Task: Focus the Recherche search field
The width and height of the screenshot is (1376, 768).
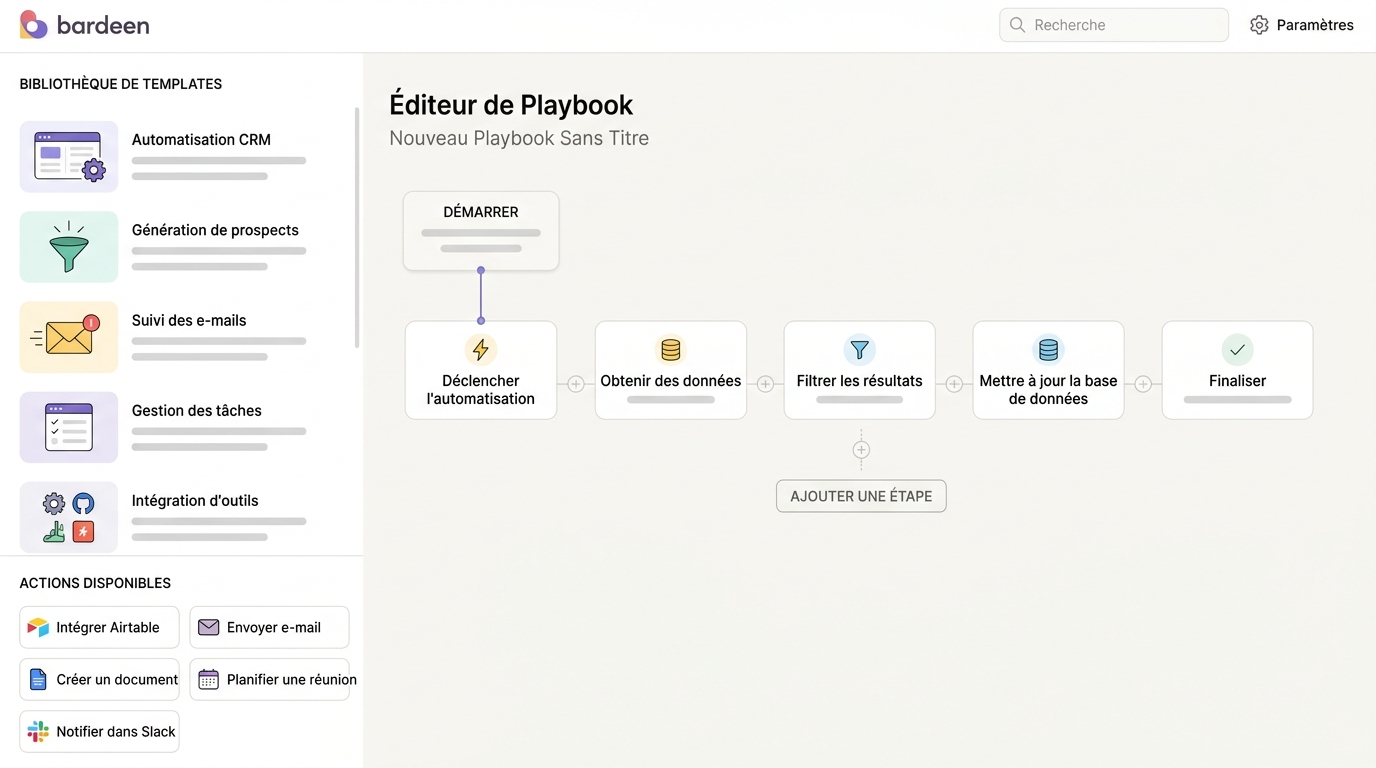Action: 1114,25
